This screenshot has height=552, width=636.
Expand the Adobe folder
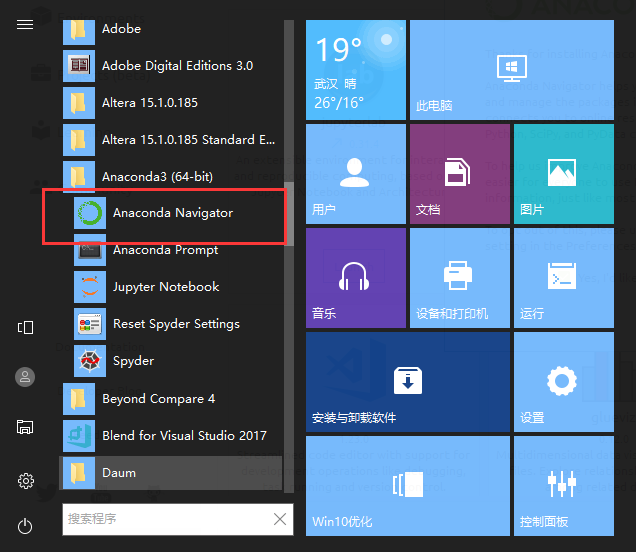tap(172, 30)
